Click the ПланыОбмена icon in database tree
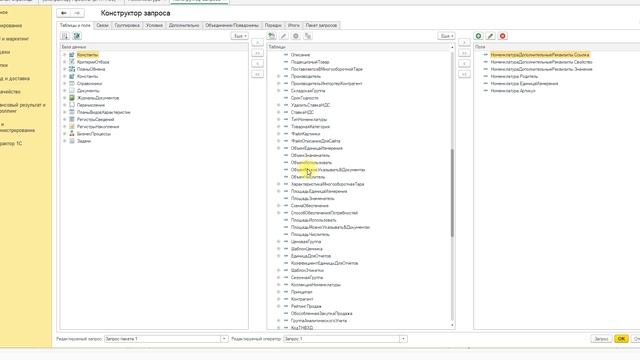Image resolution: width=640 pixels, height=360 pixels. point(72,69)
